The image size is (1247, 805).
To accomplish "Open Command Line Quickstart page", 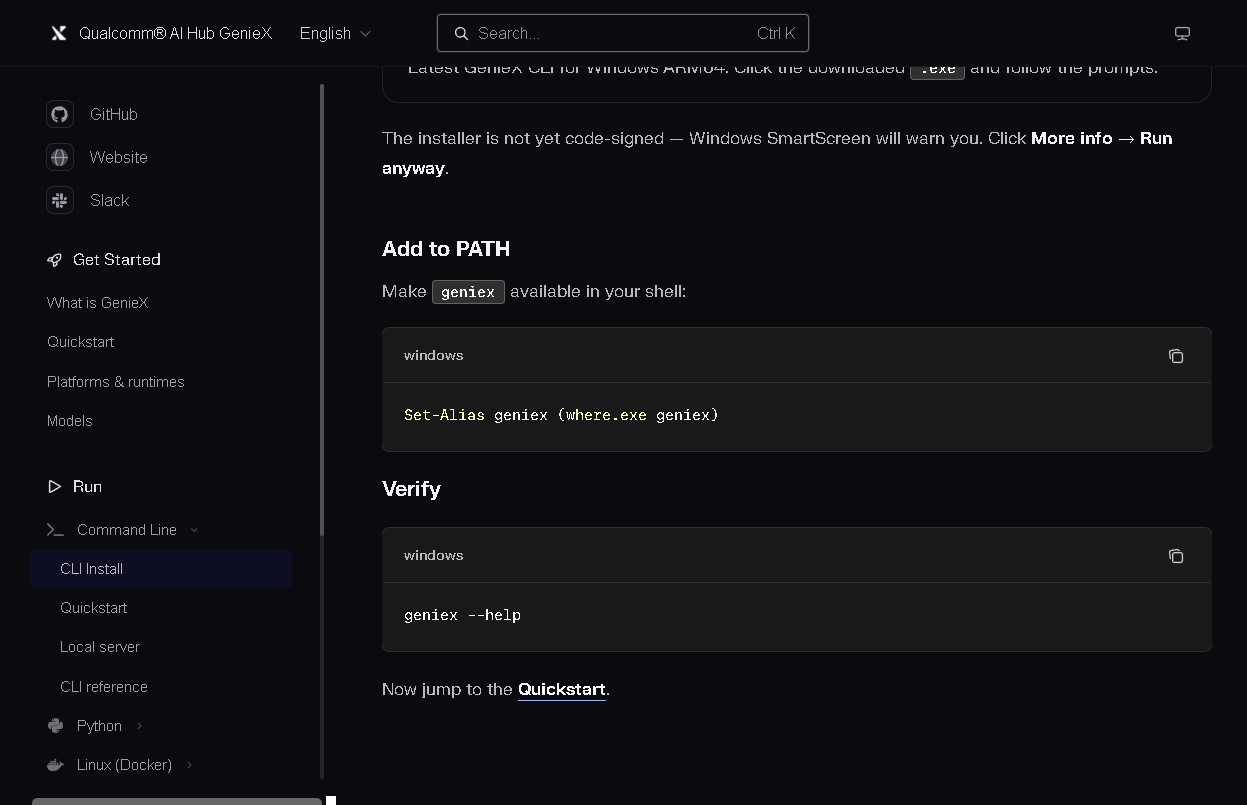I will pyautogui.click(x=93, y=608).
